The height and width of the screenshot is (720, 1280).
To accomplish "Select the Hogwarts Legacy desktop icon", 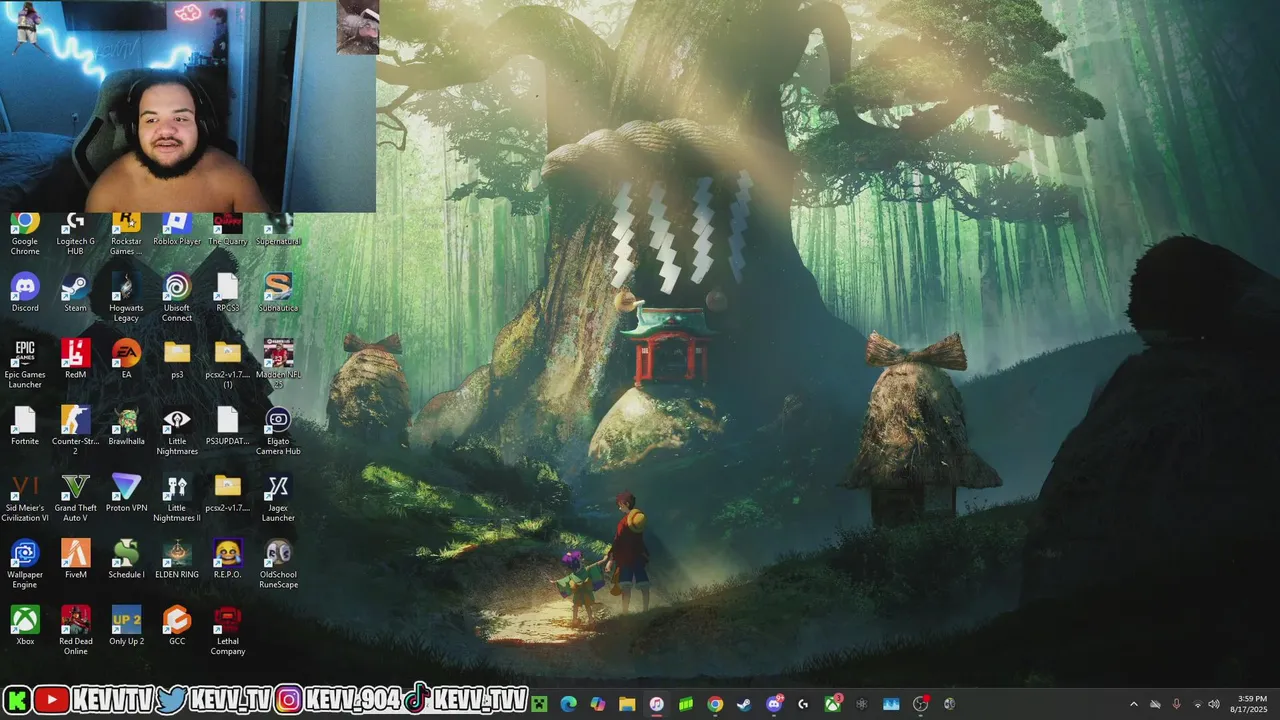I will point(126,297).
